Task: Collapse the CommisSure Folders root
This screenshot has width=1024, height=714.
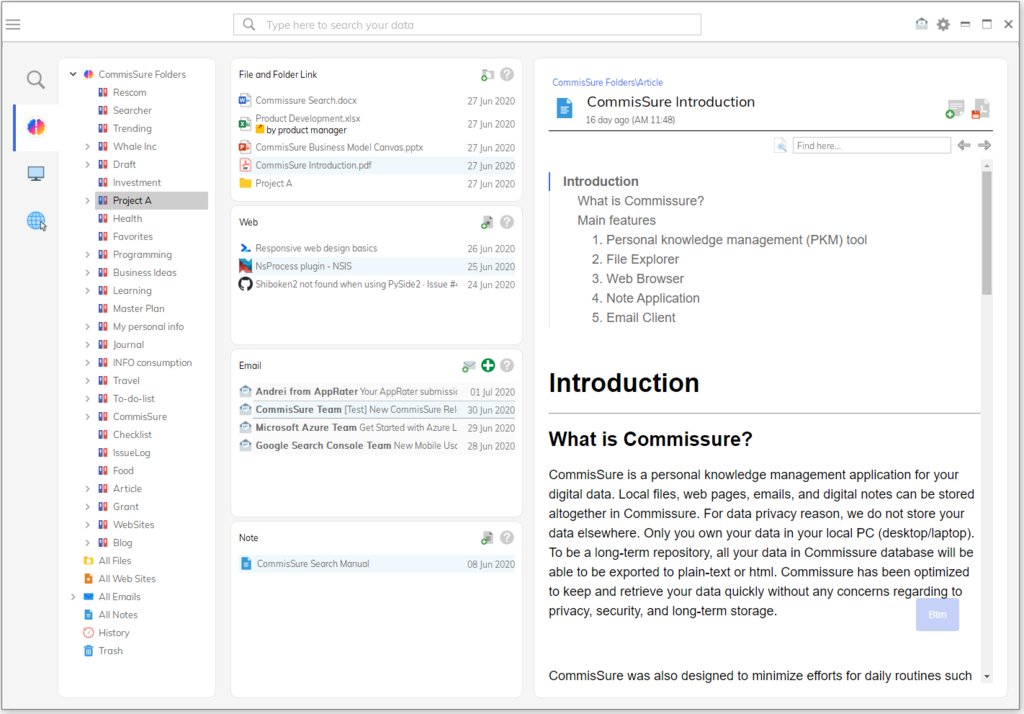Action: pyautogui.click(x=73, y=74)
